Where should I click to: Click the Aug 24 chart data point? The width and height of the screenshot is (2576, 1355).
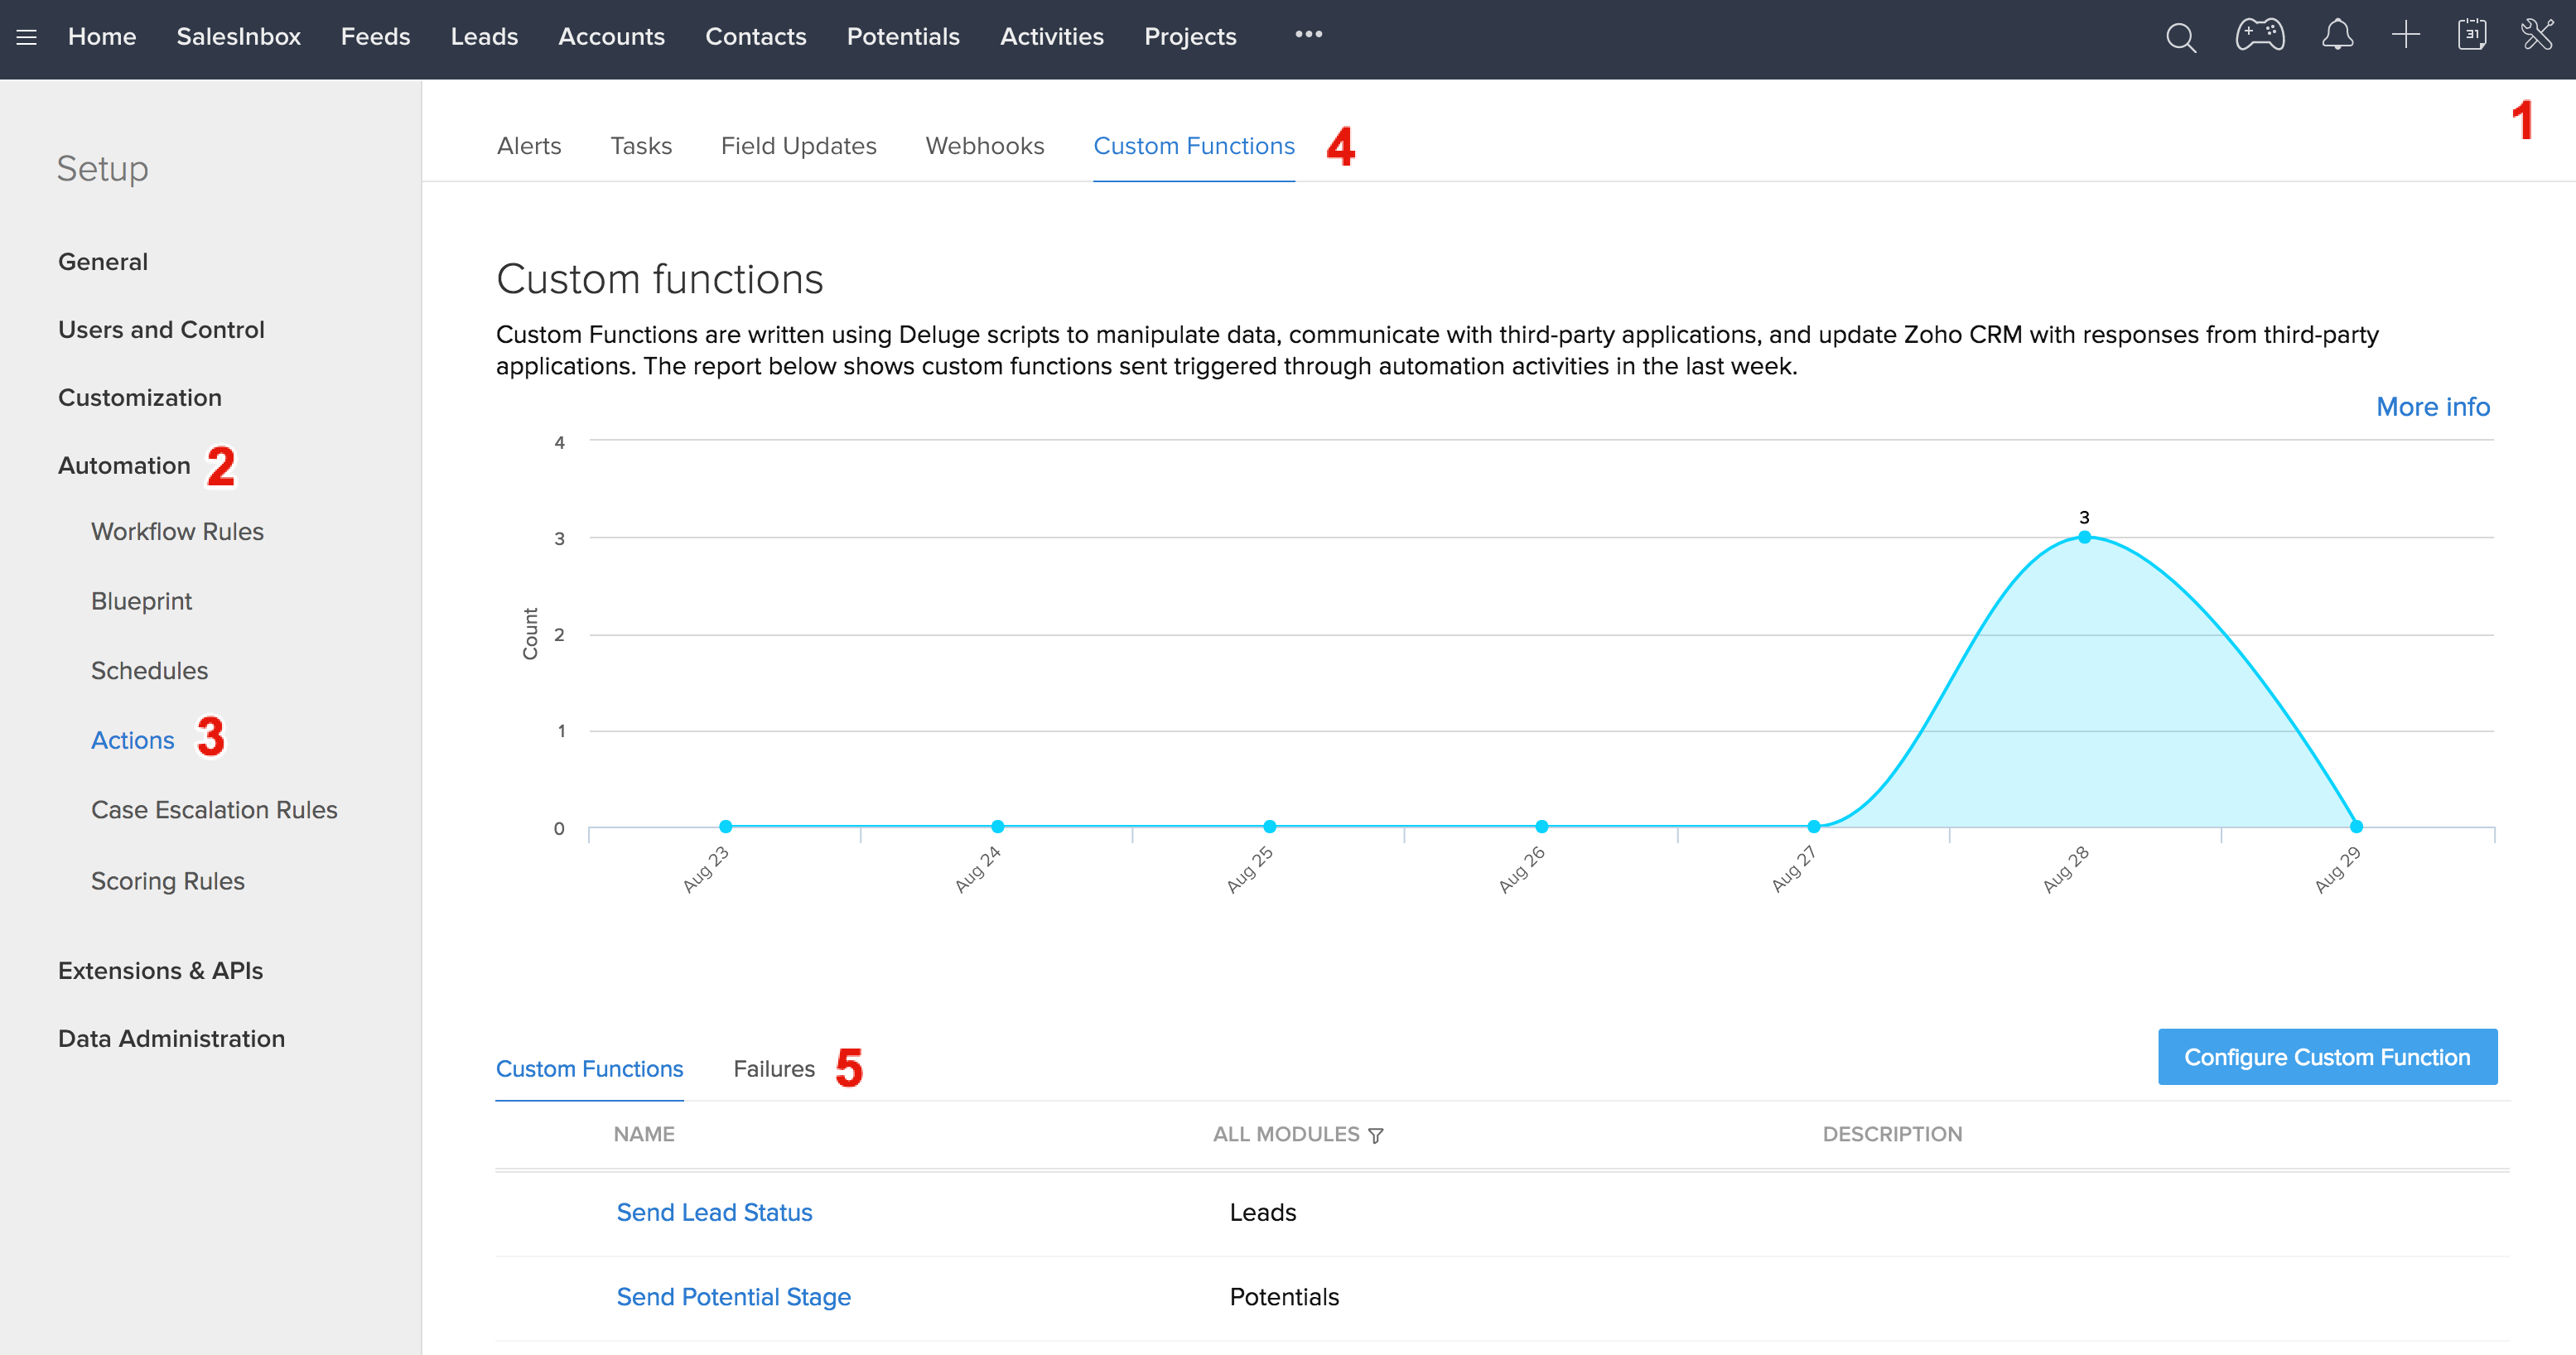tap(997, 826)
